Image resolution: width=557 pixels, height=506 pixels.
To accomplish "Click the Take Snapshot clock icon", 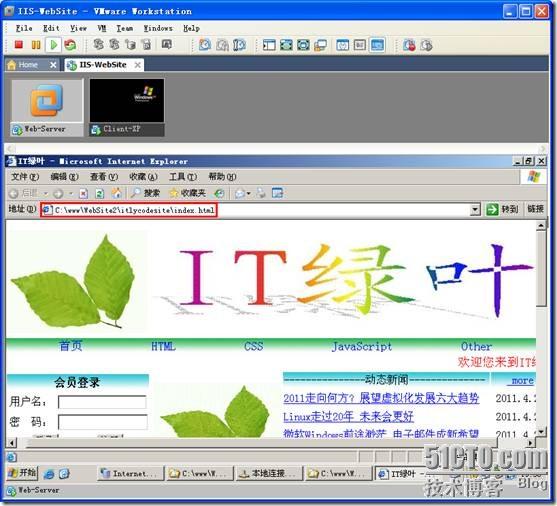I will click(x=205, y=45).
